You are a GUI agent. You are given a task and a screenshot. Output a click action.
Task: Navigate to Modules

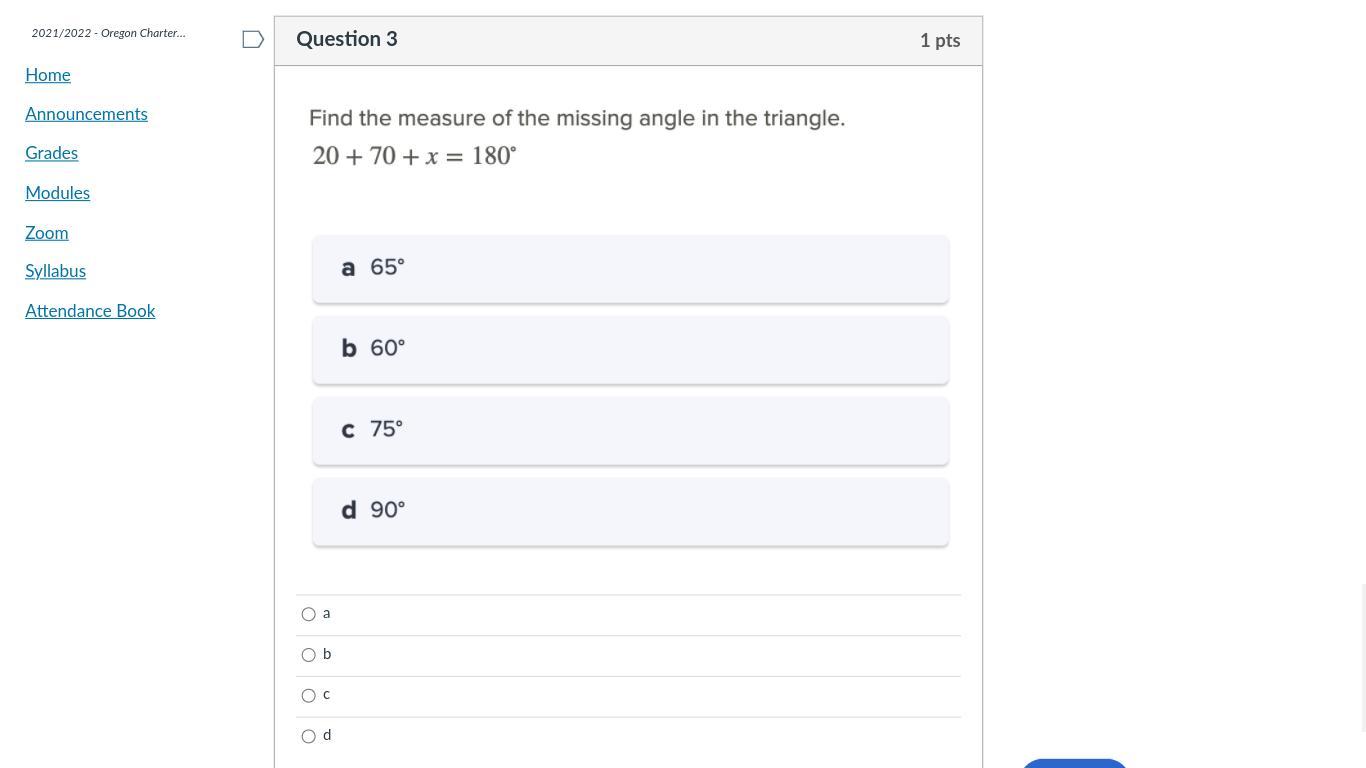click(57, 193)
